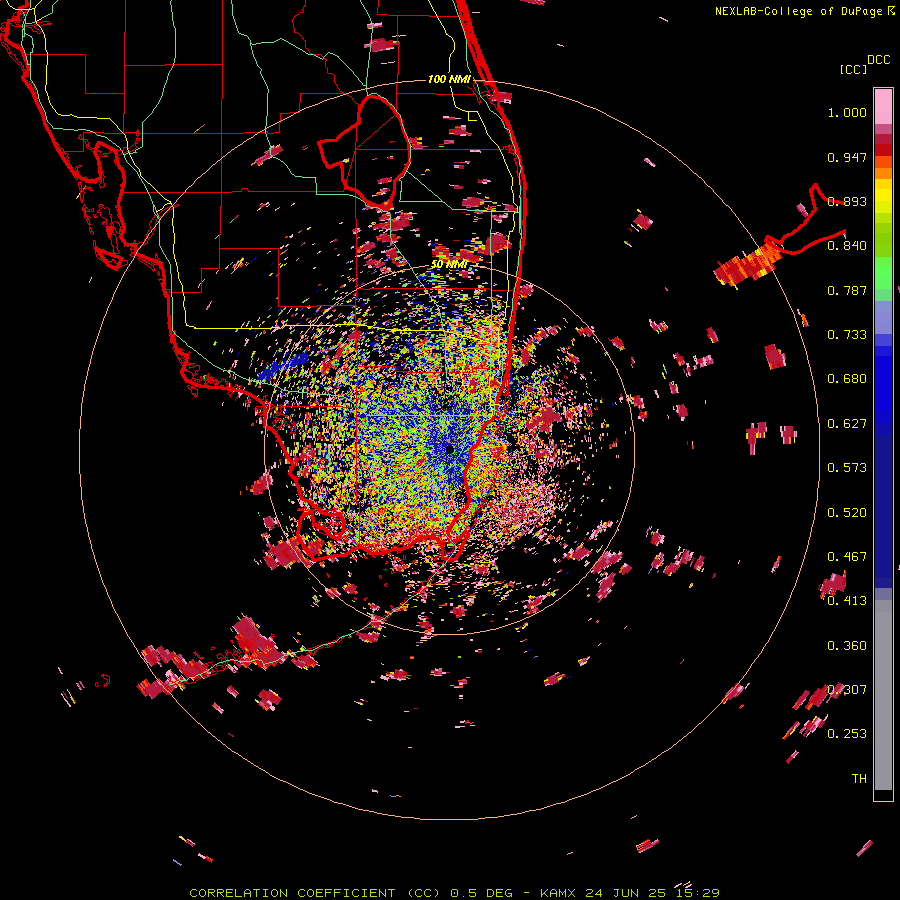Choose the 0.627 scale value
Screen dimensions: 900x900
coord(847,424)
